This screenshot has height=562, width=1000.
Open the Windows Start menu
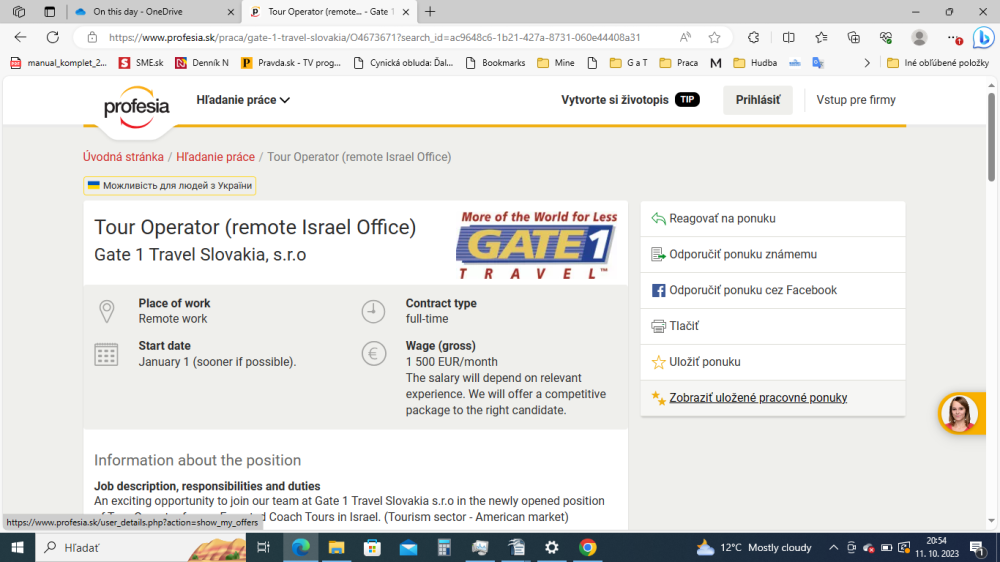click(x=17, y=547)
